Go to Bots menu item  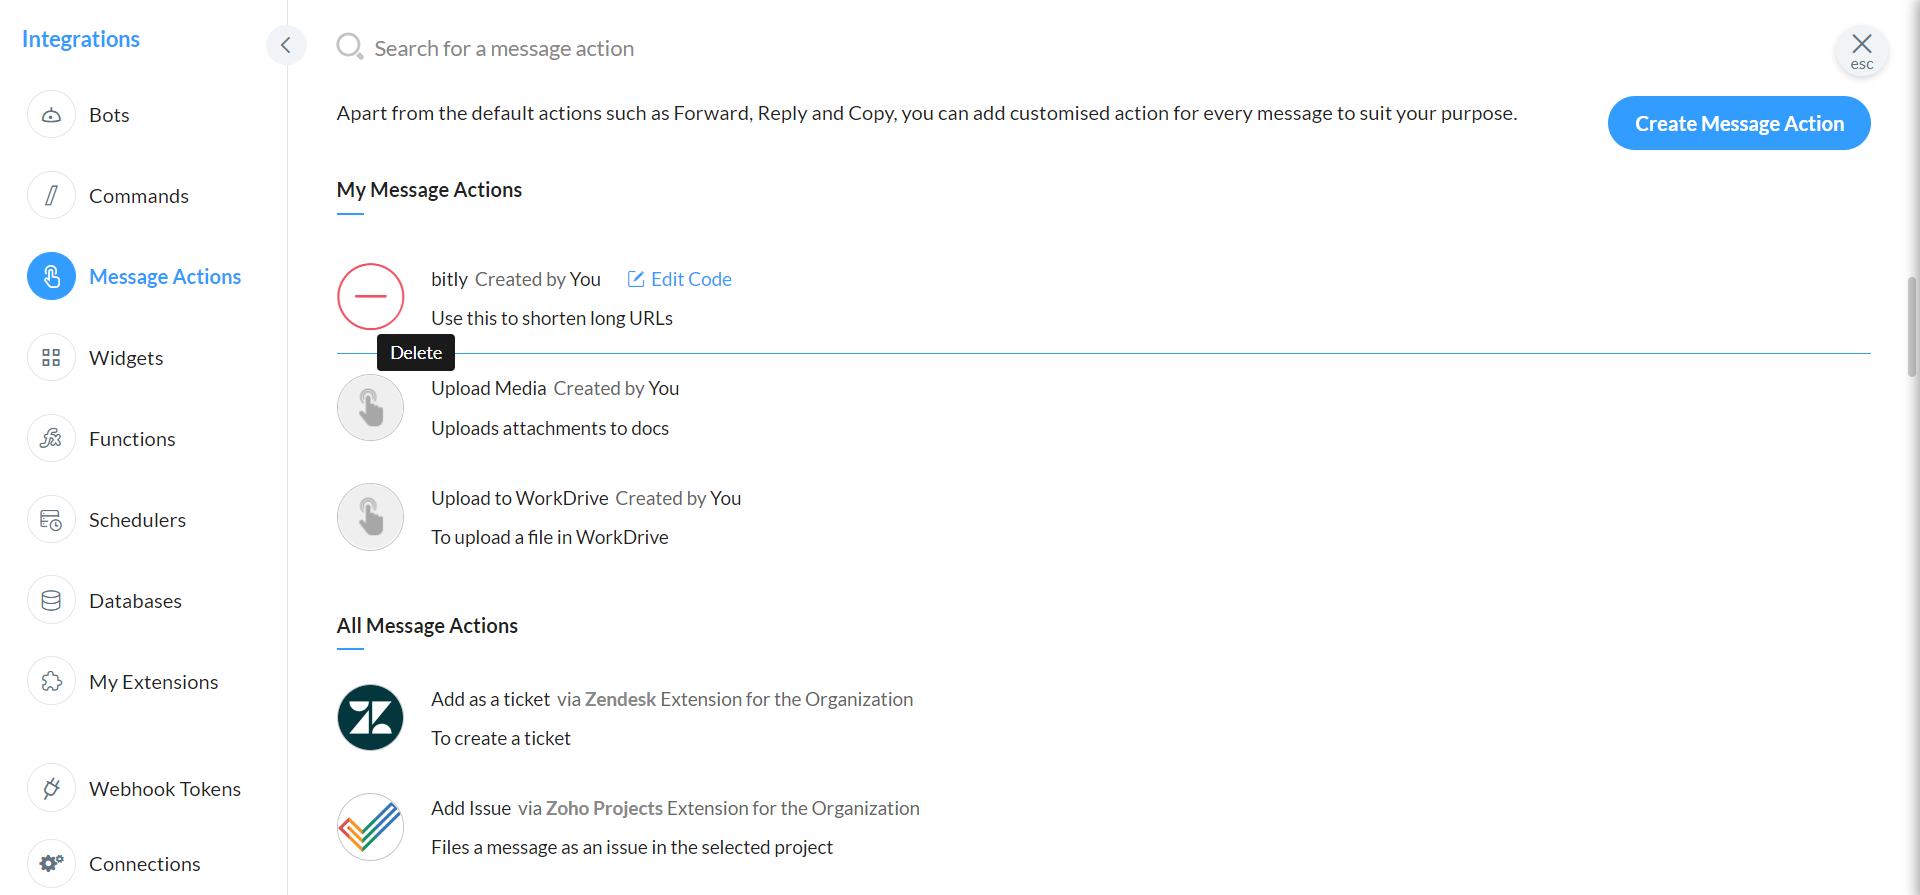pos(109,115)
